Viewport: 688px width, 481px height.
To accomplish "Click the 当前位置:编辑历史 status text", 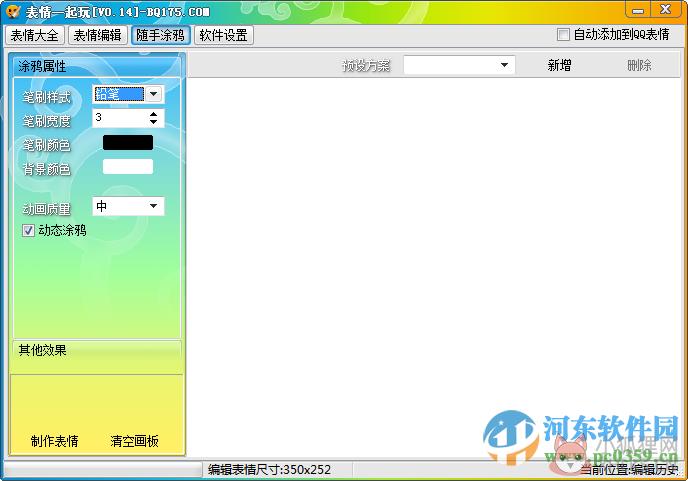I will pyautogui.click(x=630, y=470).
